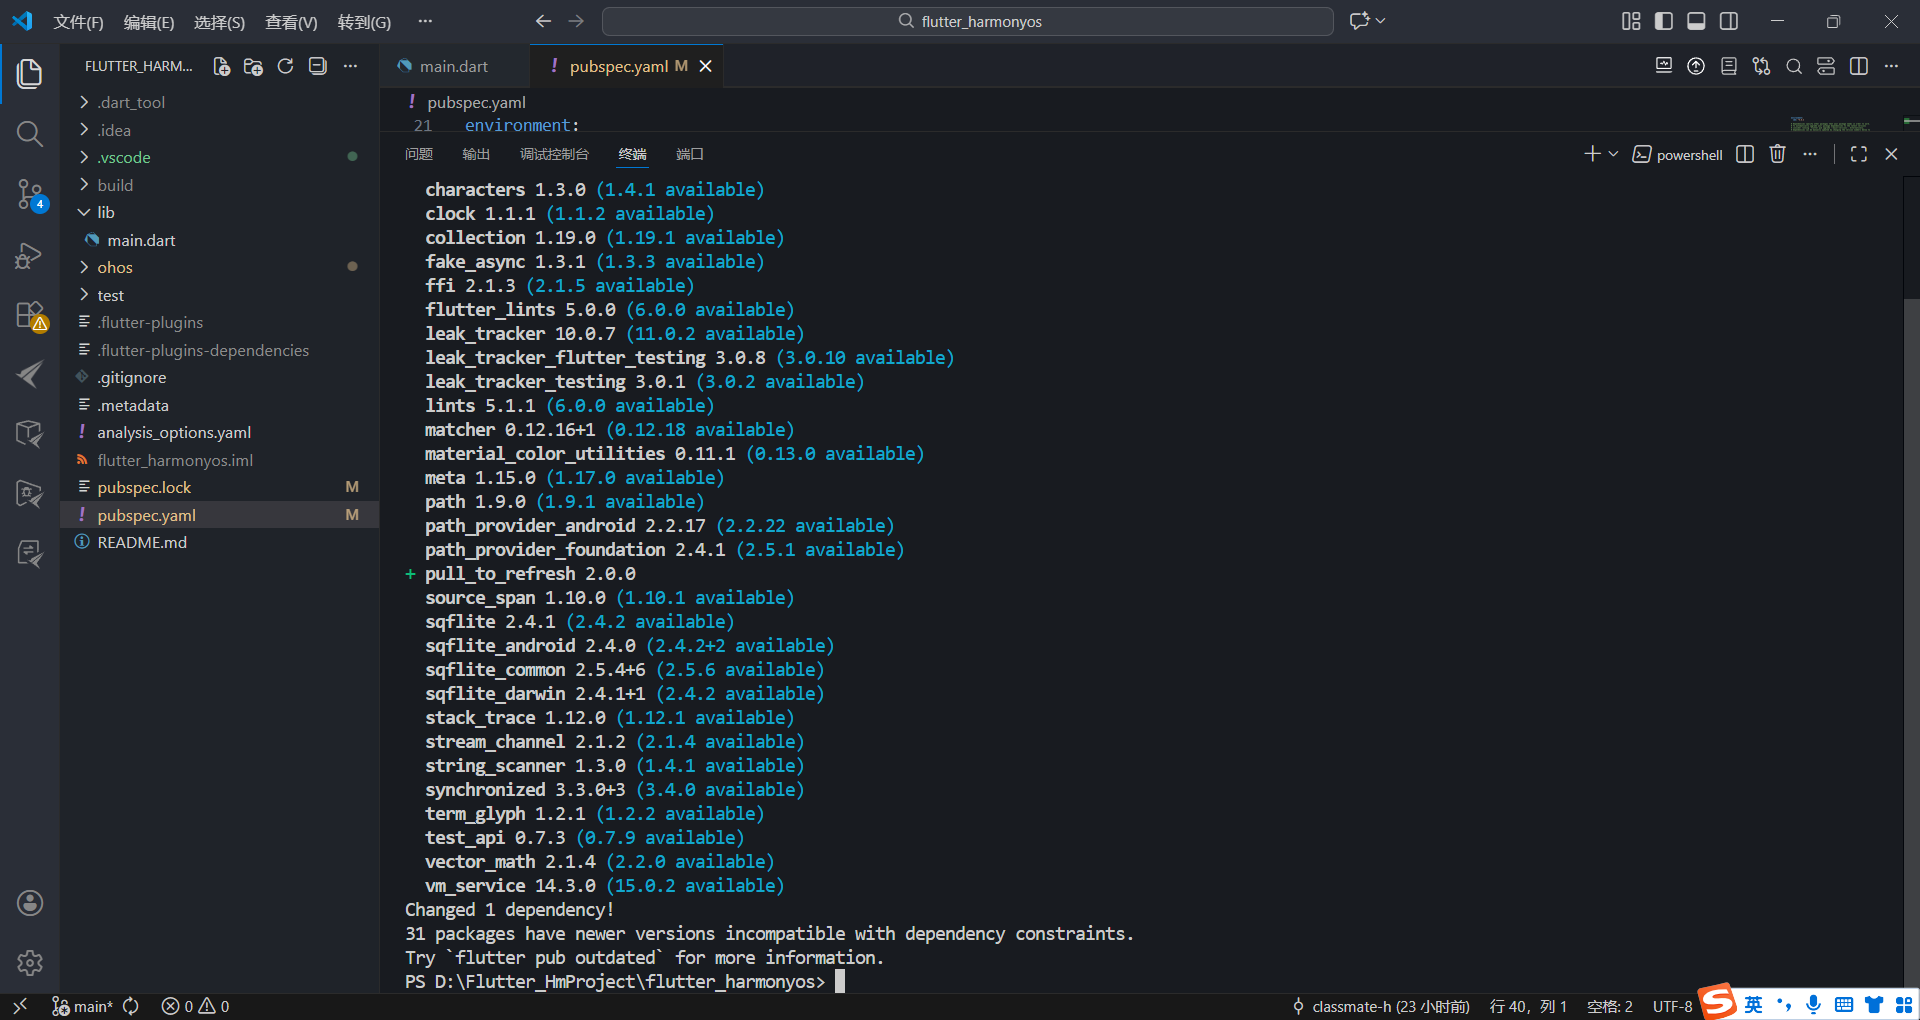This screenshot has height=1020, width=1920.
Task: Customize layout icon in title bar
Action: [x=1631, y=21]
